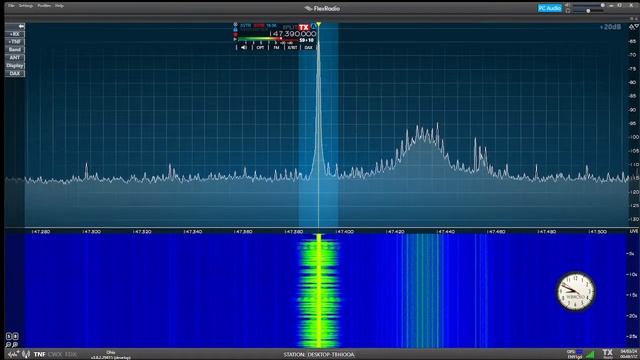
Task: Open the left-side DAX panel
Action: coord(15,73)
